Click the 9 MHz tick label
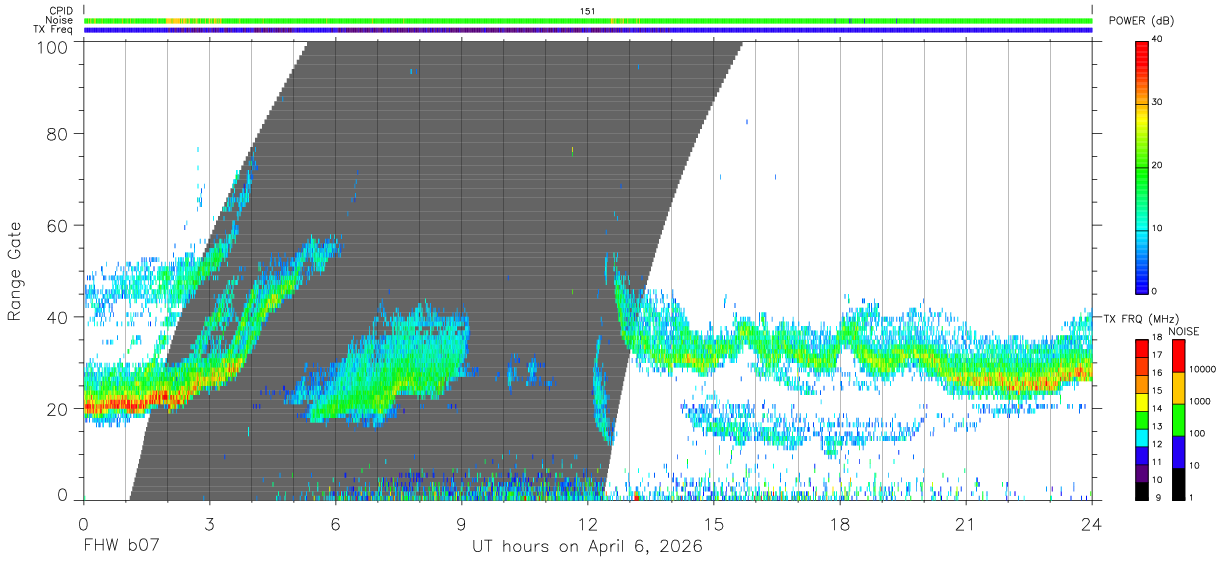 pos(1157,497)
